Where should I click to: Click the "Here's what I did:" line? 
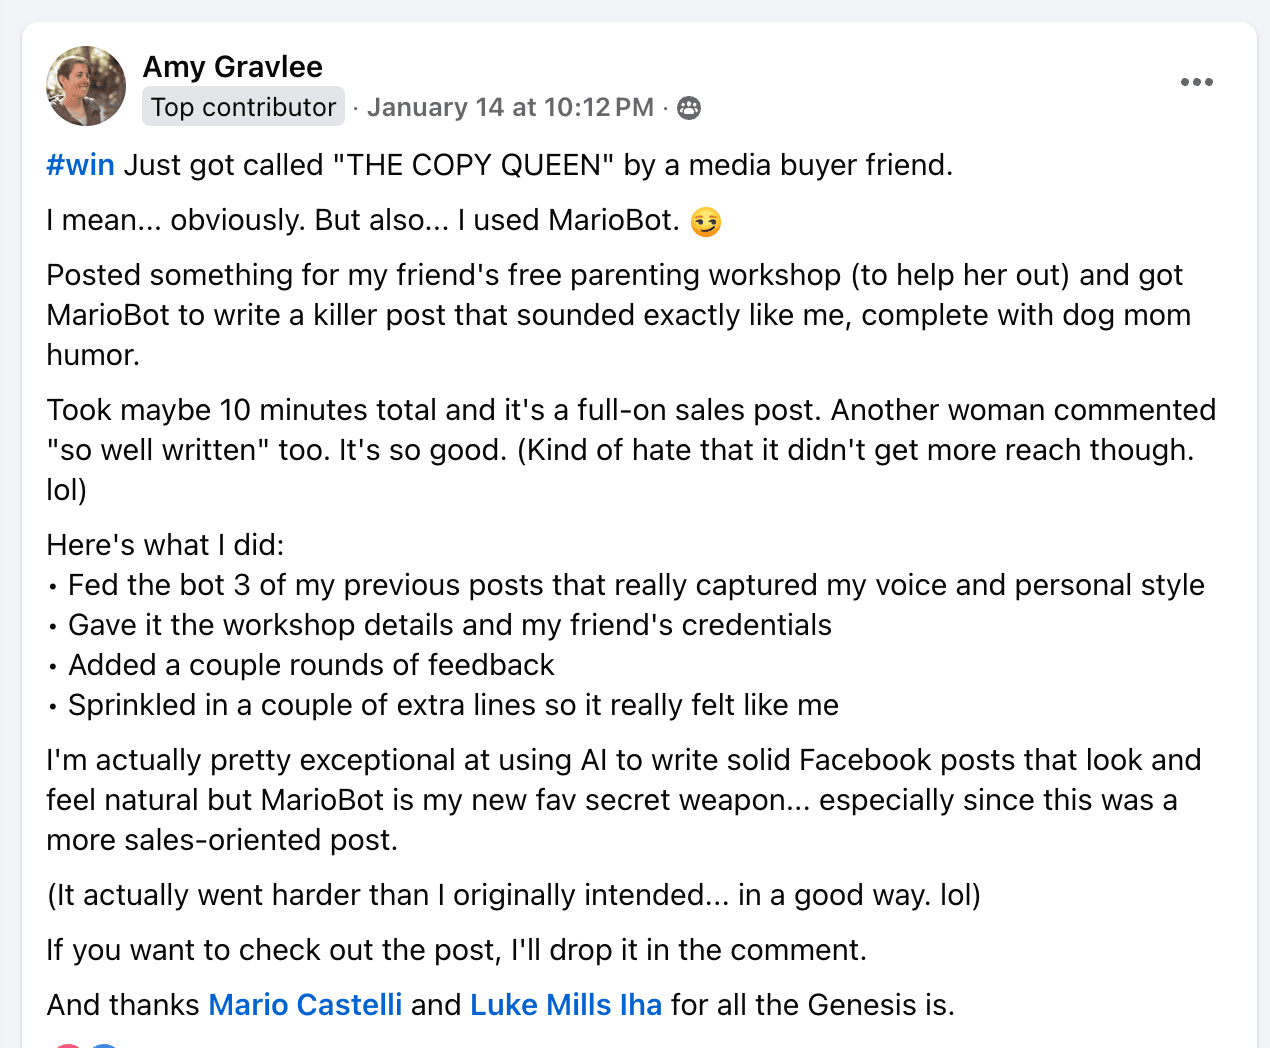[165, 545]
